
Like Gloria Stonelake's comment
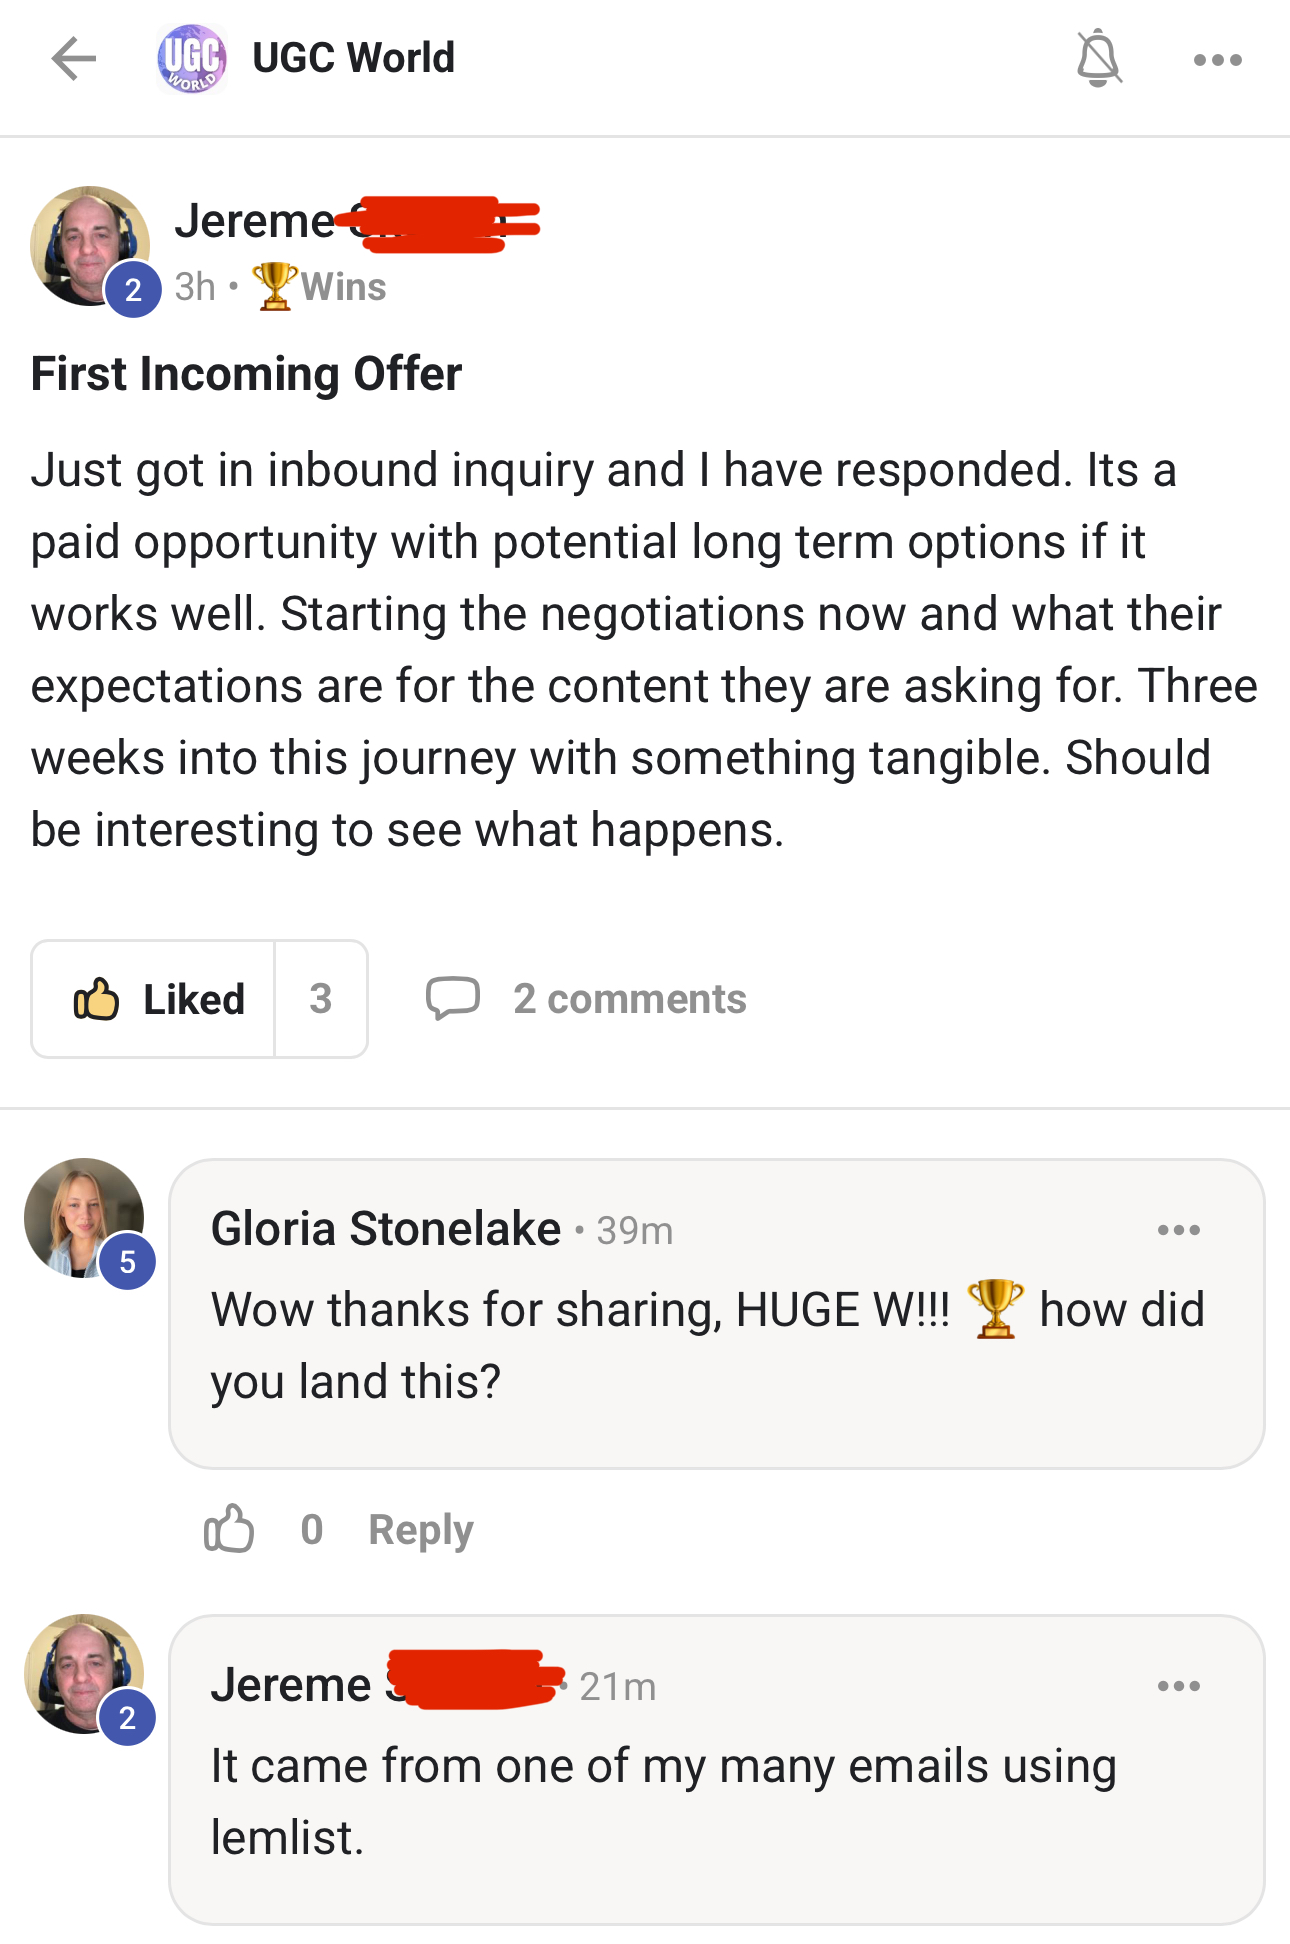(x=229, y=1529)
